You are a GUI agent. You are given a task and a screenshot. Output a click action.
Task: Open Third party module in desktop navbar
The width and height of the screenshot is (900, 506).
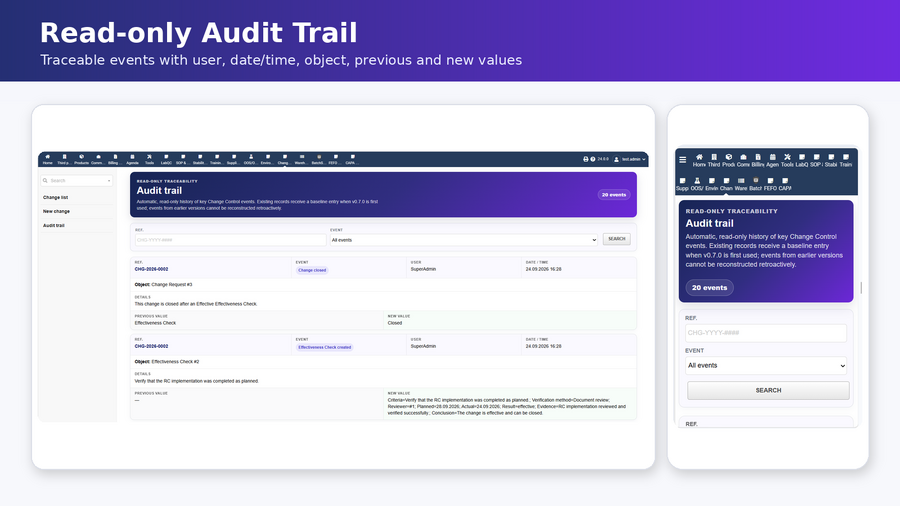click(x=64, y=159)
